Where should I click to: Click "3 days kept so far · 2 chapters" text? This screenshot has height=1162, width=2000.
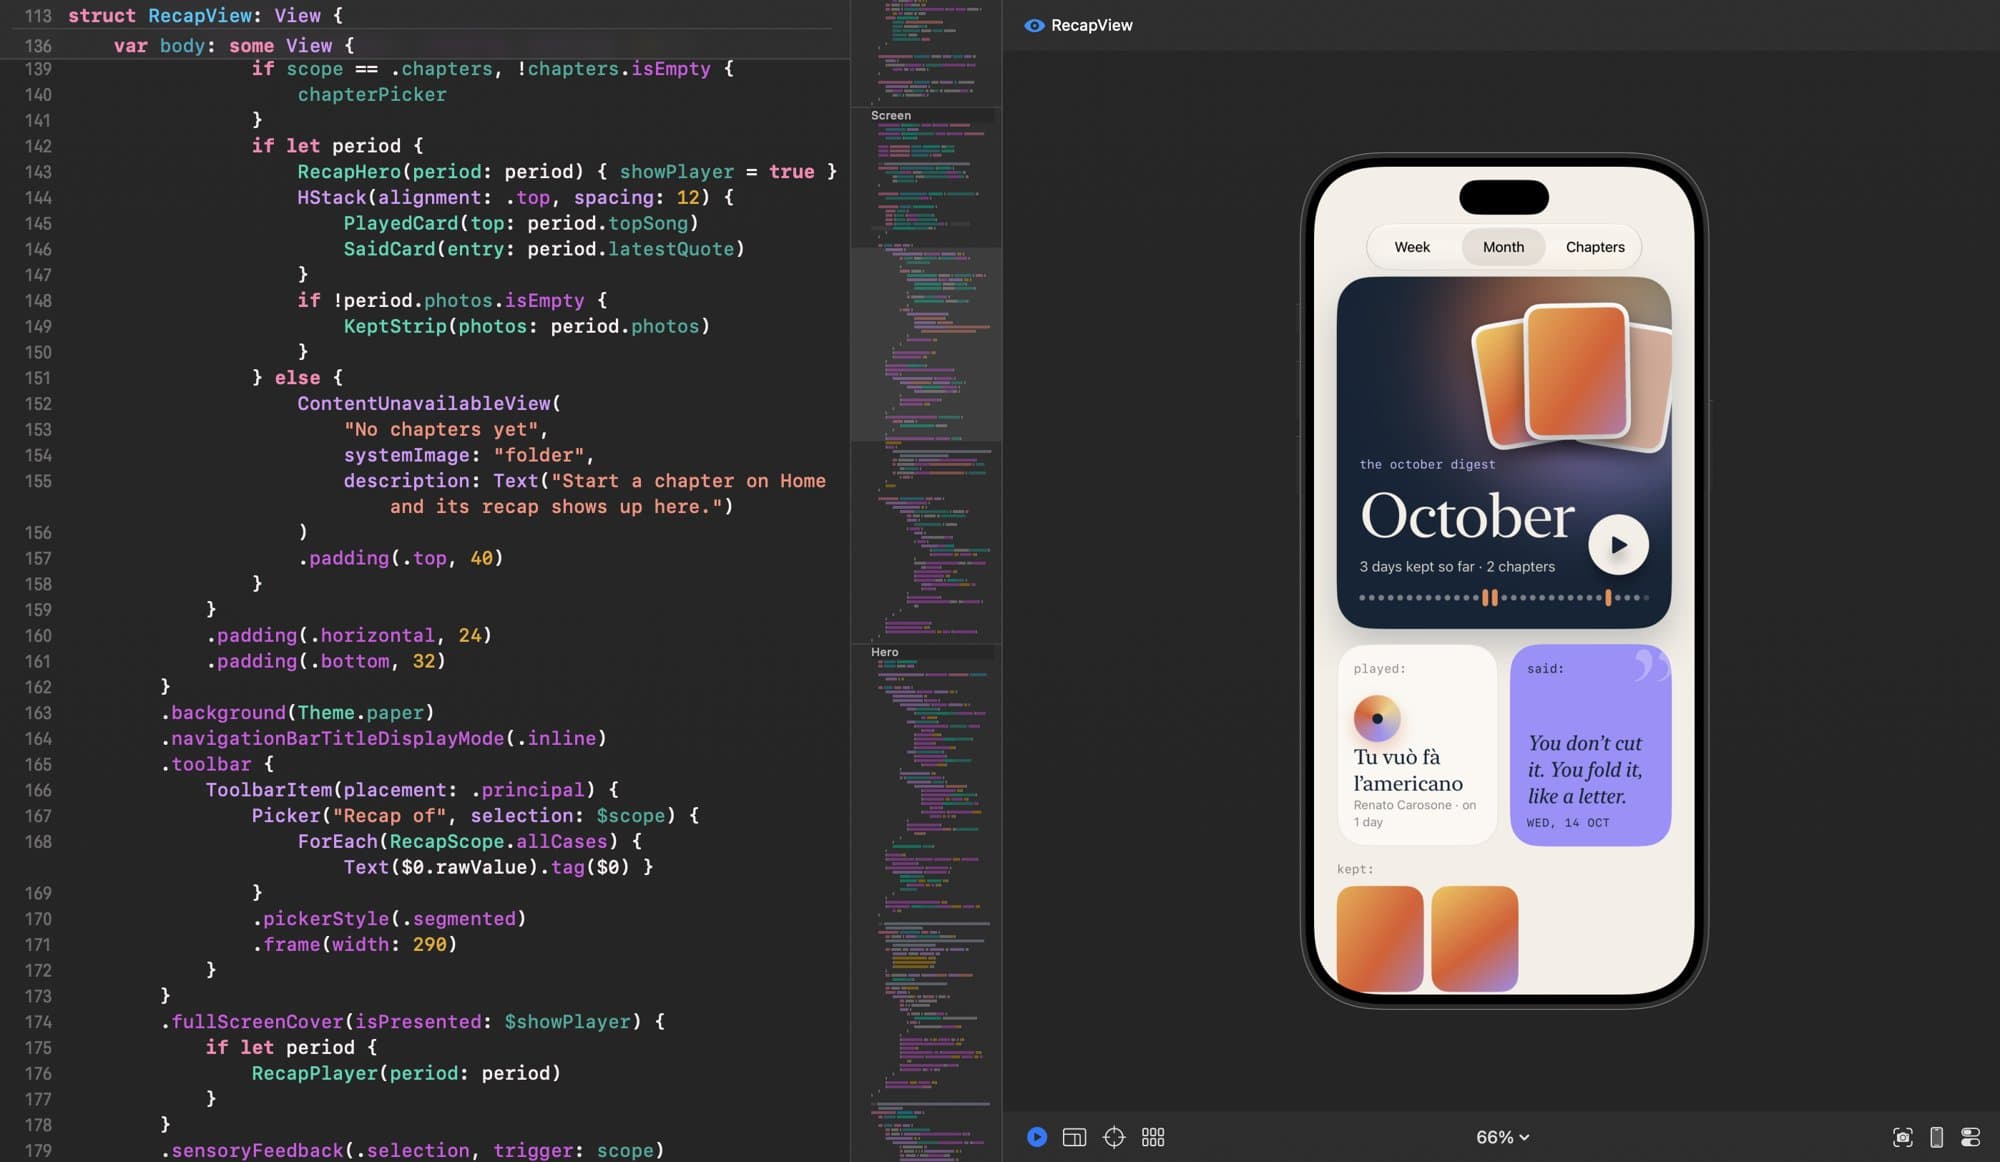[1457, 567]
